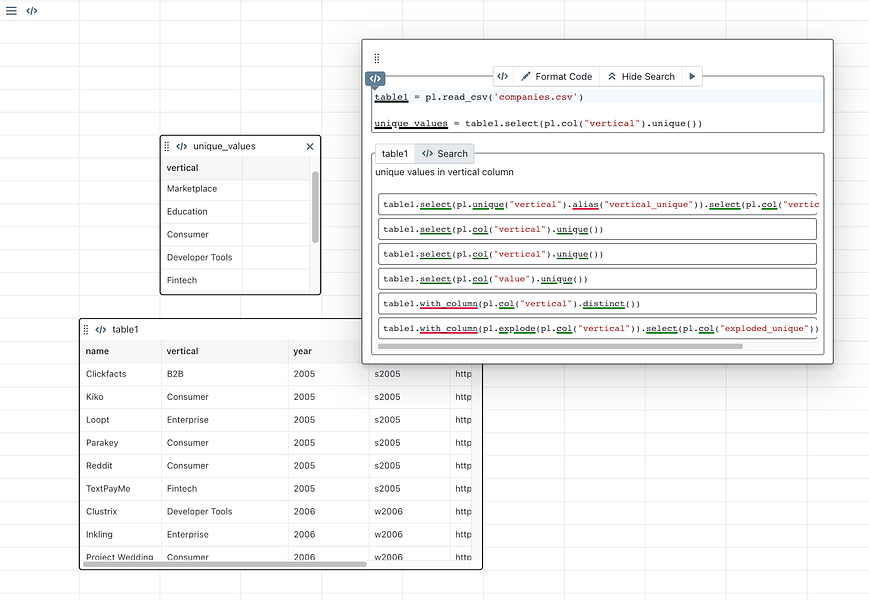
Task: Select the Developer Tools cell in unique_values
Action: pyautogui.click(x=202, y=258)
